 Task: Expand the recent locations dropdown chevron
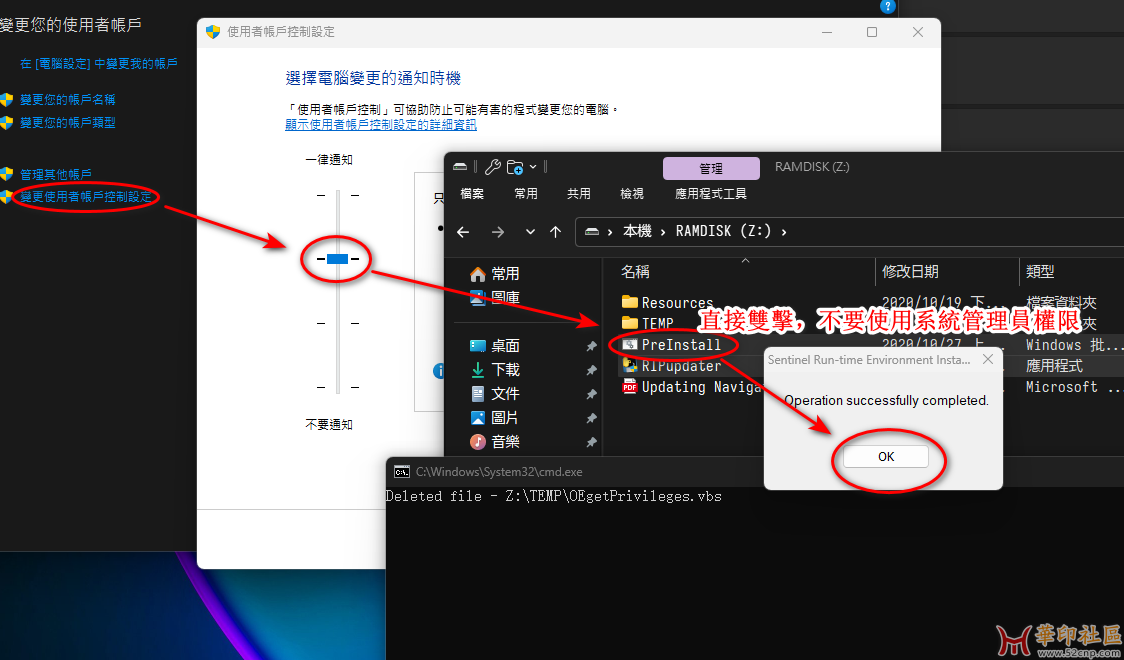click(530, 232)
